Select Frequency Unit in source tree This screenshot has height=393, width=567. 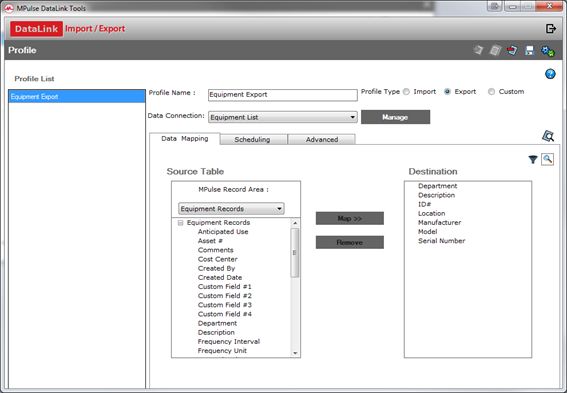222,351
